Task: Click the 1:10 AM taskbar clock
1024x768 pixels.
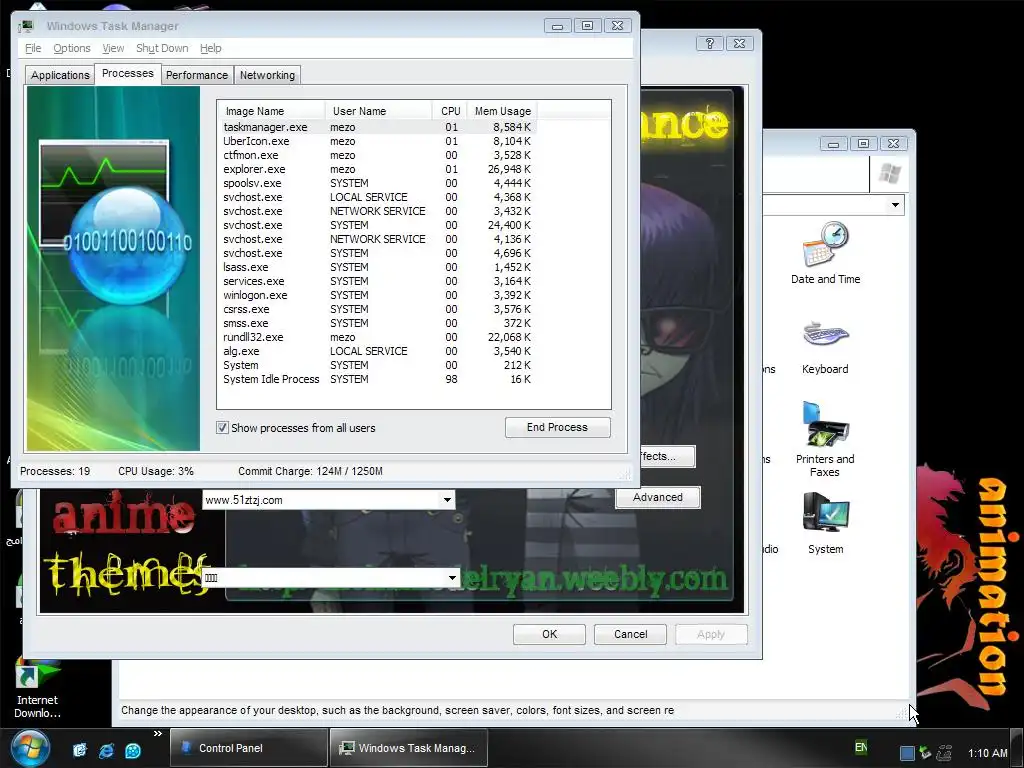Action: click(x=987, y=753)
